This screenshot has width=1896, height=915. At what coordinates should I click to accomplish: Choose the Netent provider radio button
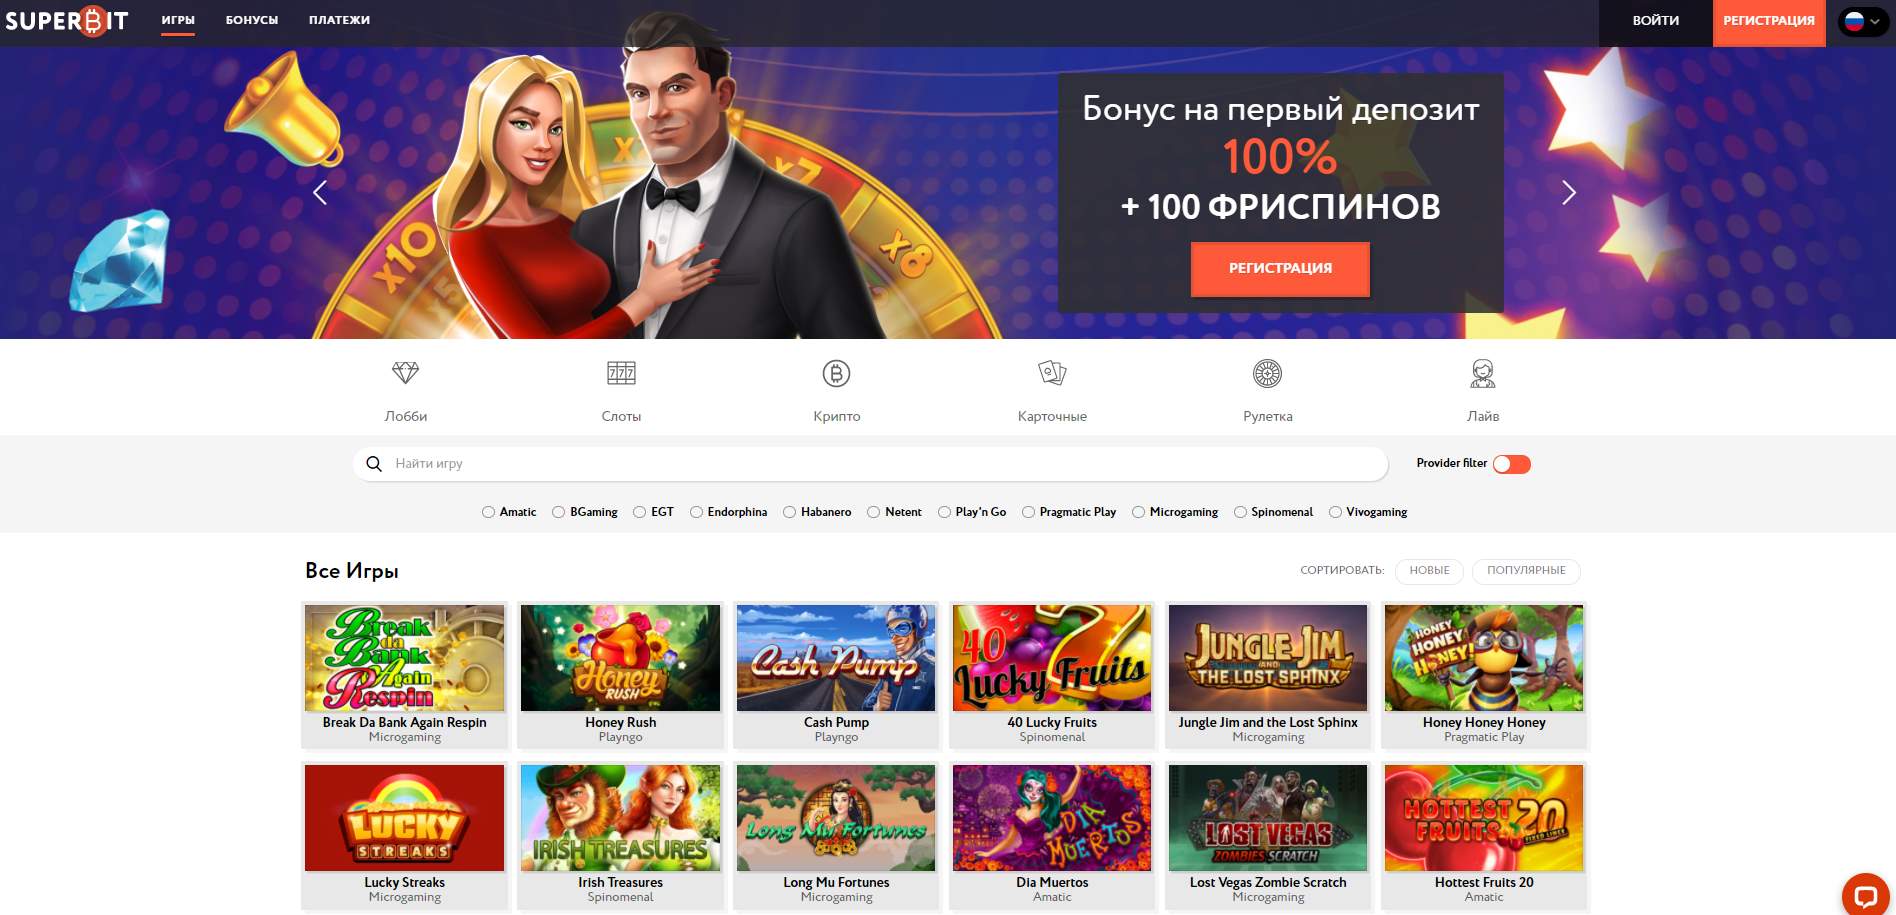tap(873, 512)
